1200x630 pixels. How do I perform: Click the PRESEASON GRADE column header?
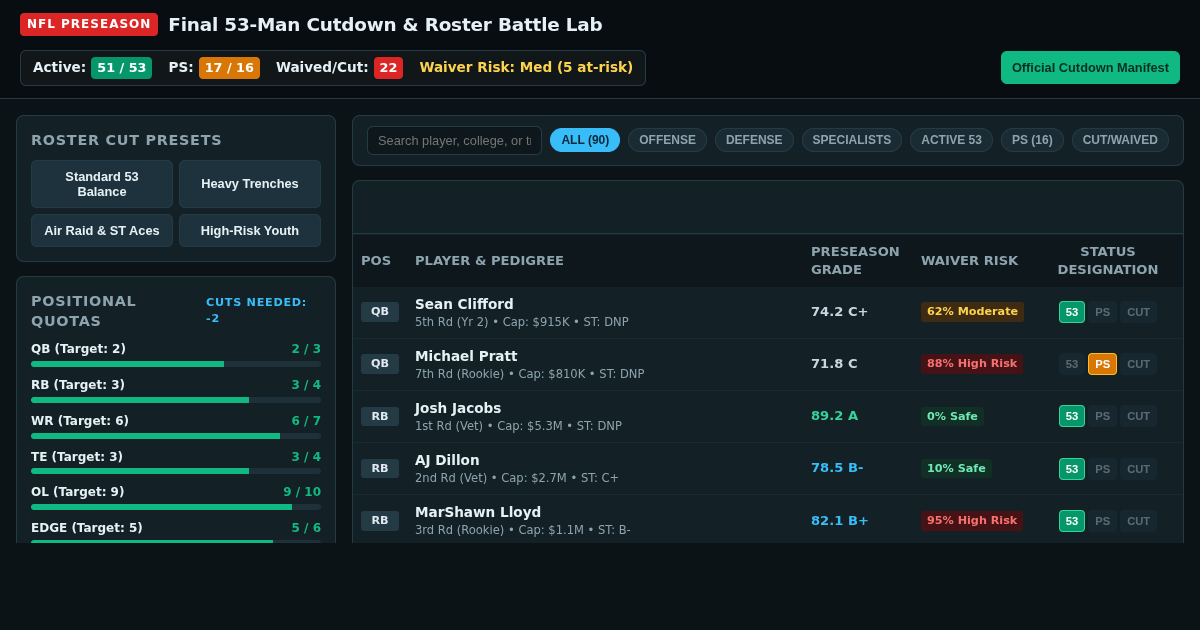pyautogui.click(x=855, y=261)
